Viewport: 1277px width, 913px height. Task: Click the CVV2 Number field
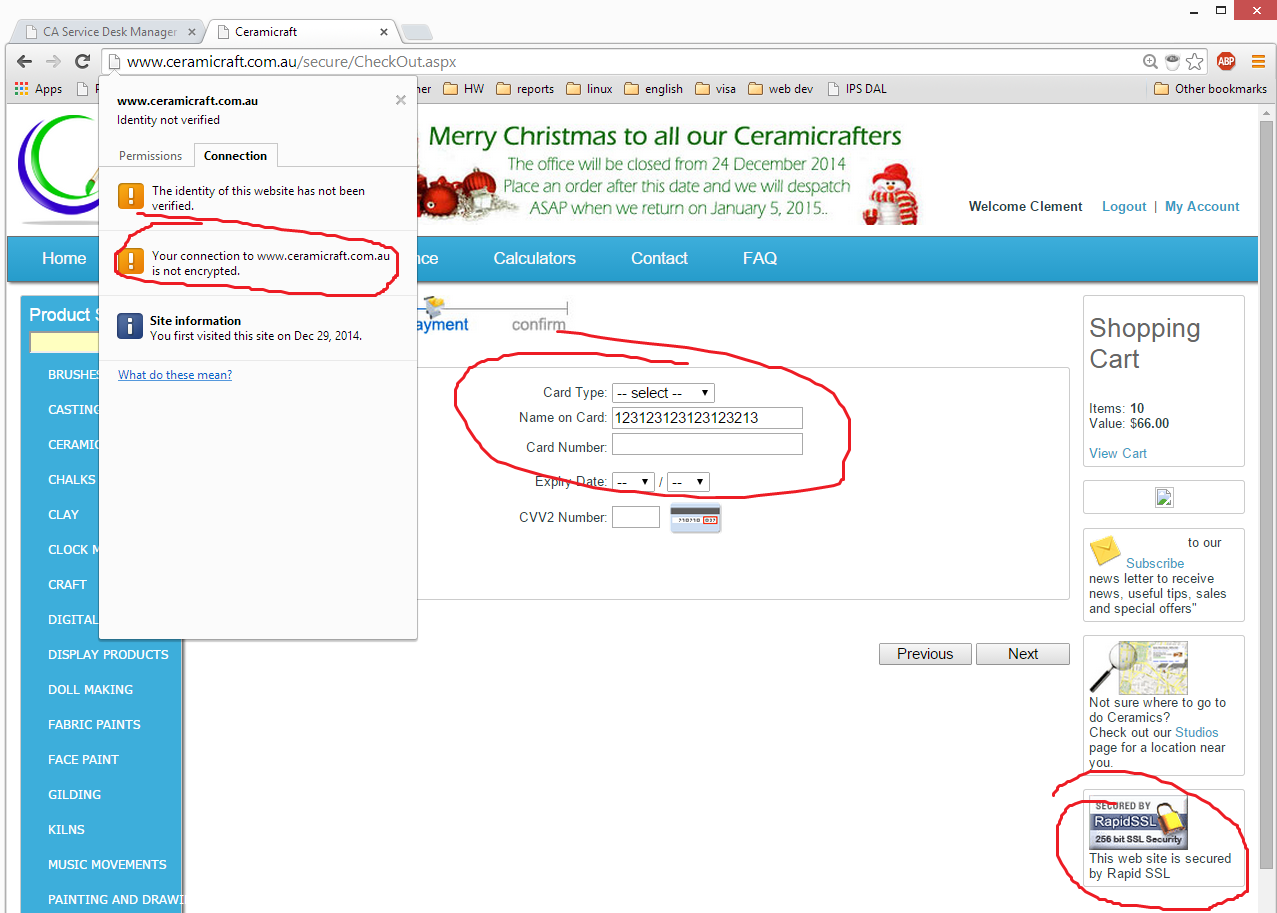click(x=636, y=518)
